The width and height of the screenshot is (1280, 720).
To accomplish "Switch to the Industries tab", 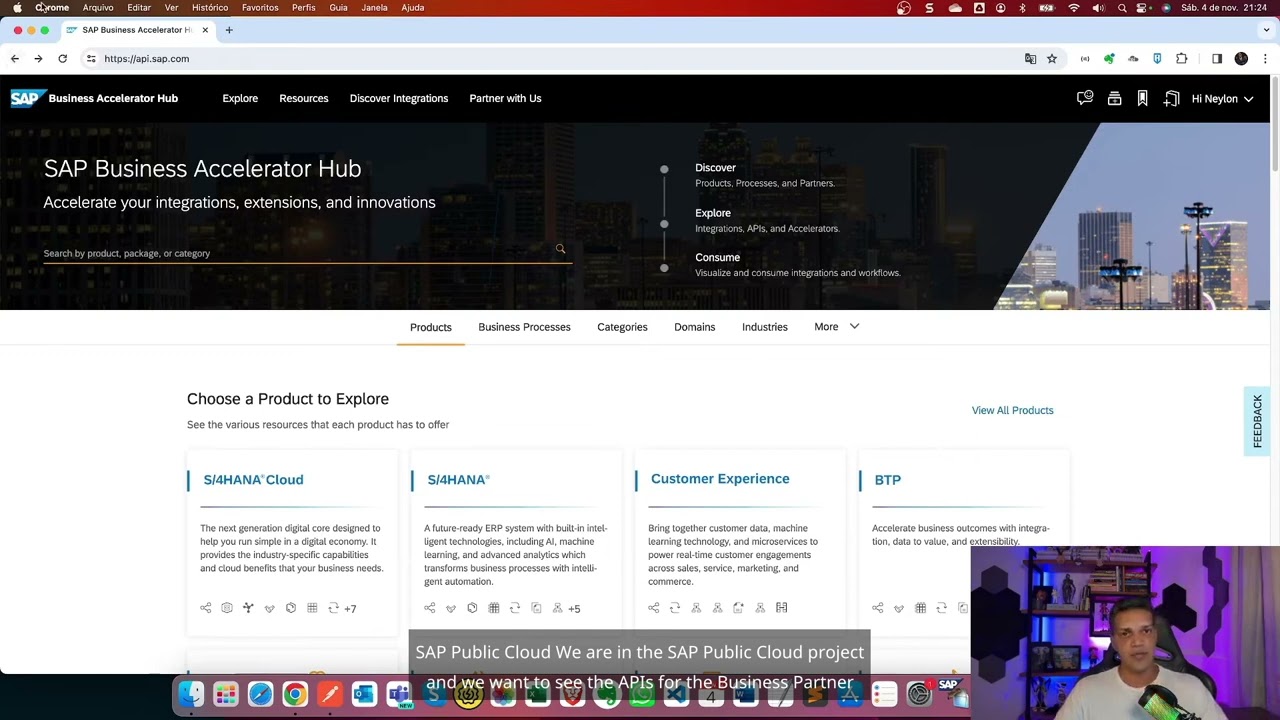I will pyautogui.click(x=765, y=327).
